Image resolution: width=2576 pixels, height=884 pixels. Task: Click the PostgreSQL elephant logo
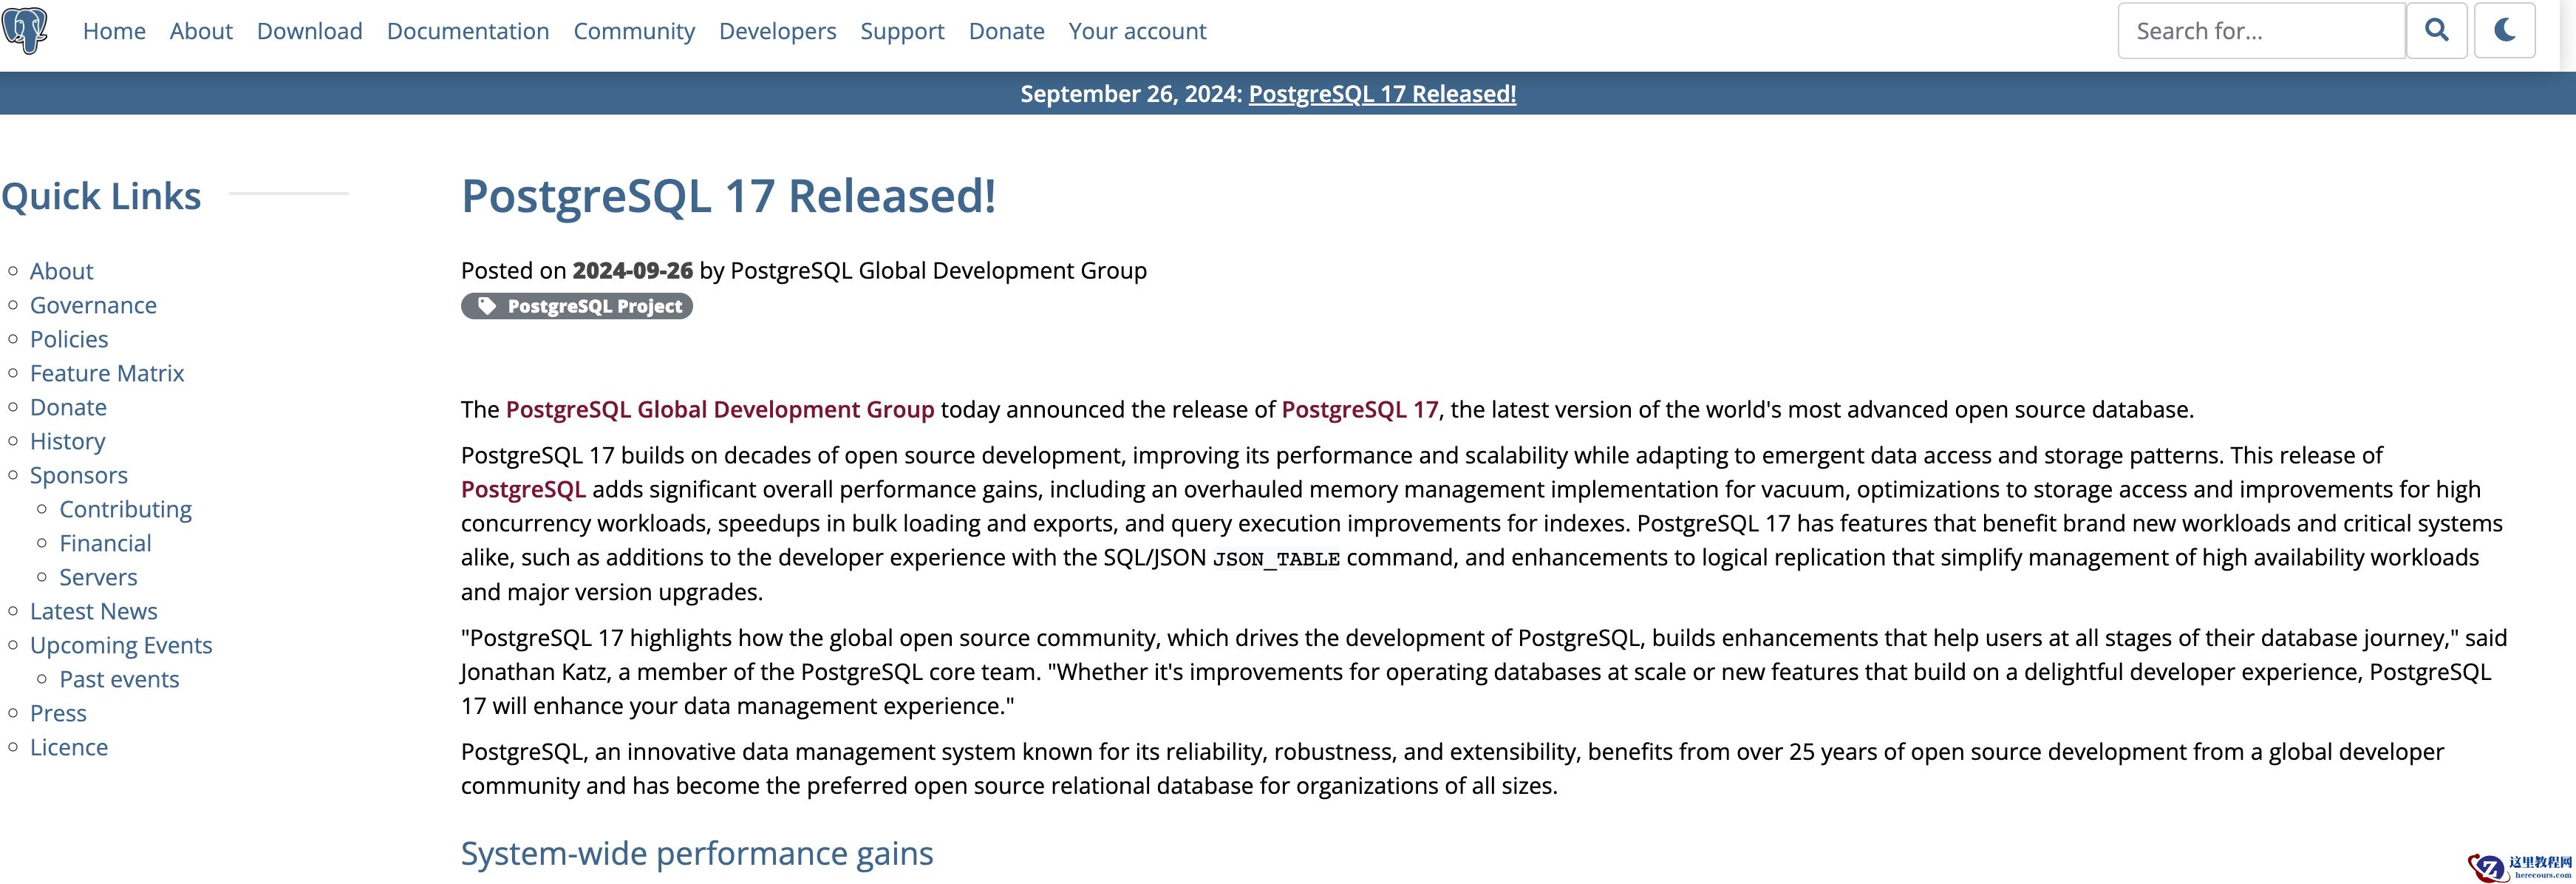point(26,30)
